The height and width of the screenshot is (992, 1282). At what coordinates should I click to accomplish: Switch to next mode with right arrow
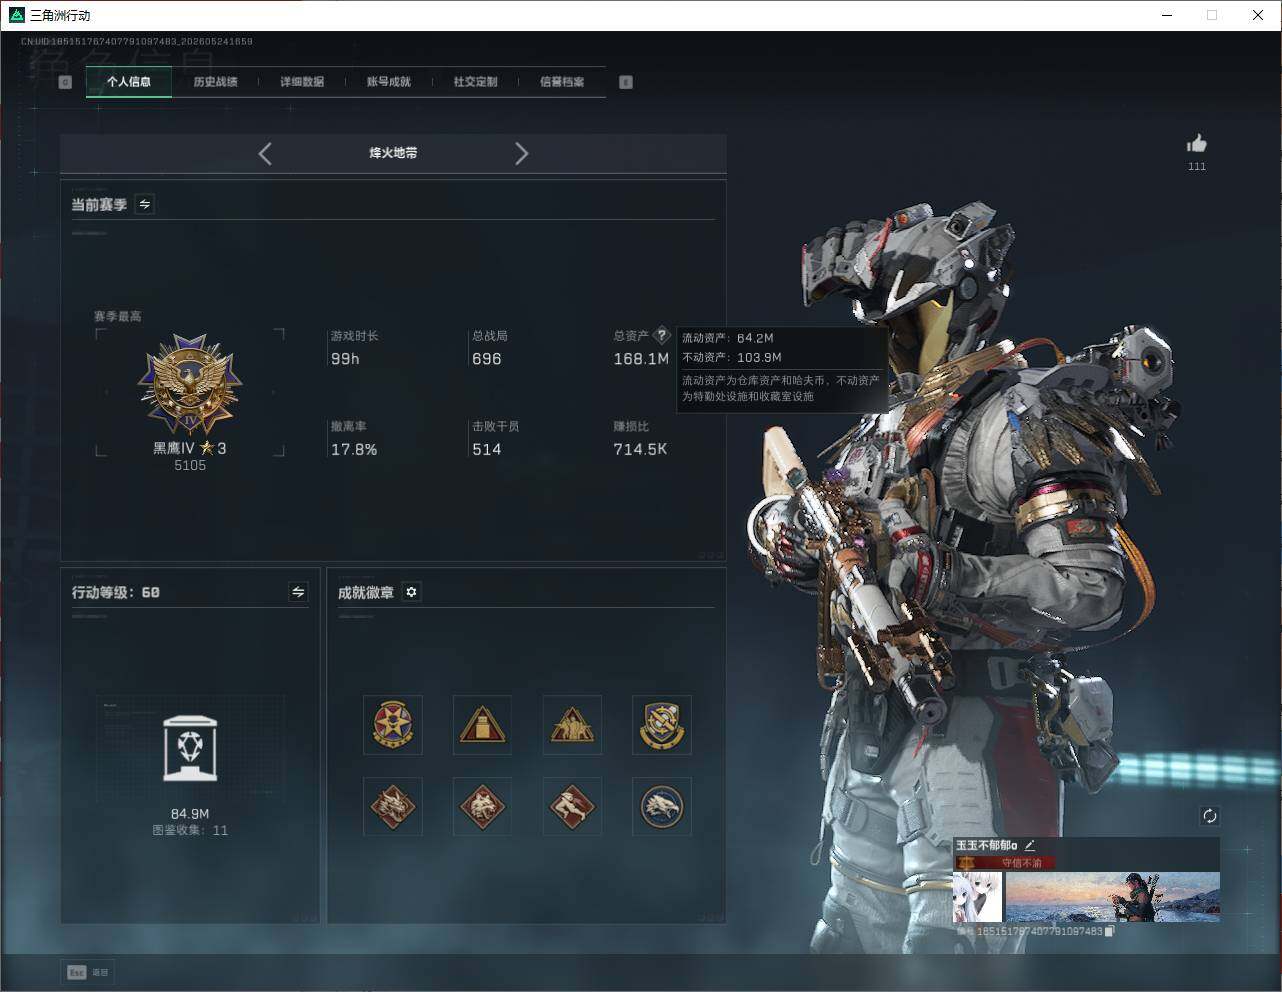pyautogui.click(x=521, y=153)
